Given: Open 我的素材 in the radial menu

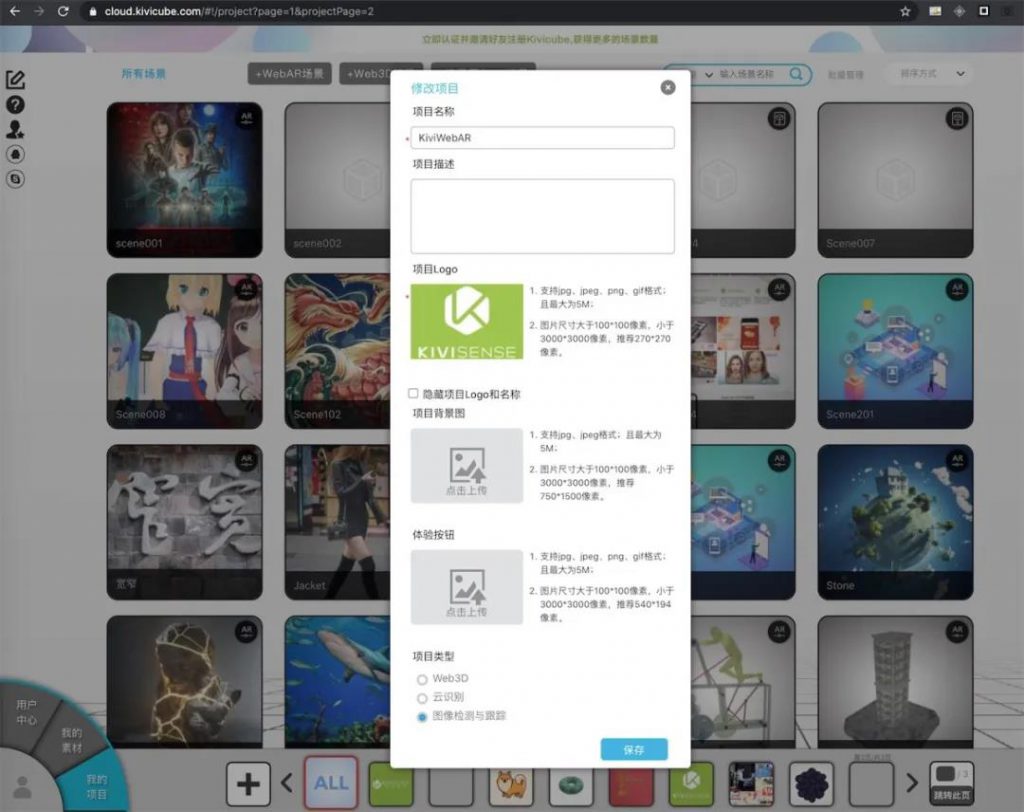Looking at the screenshot, I should click(x=72, y=741).
